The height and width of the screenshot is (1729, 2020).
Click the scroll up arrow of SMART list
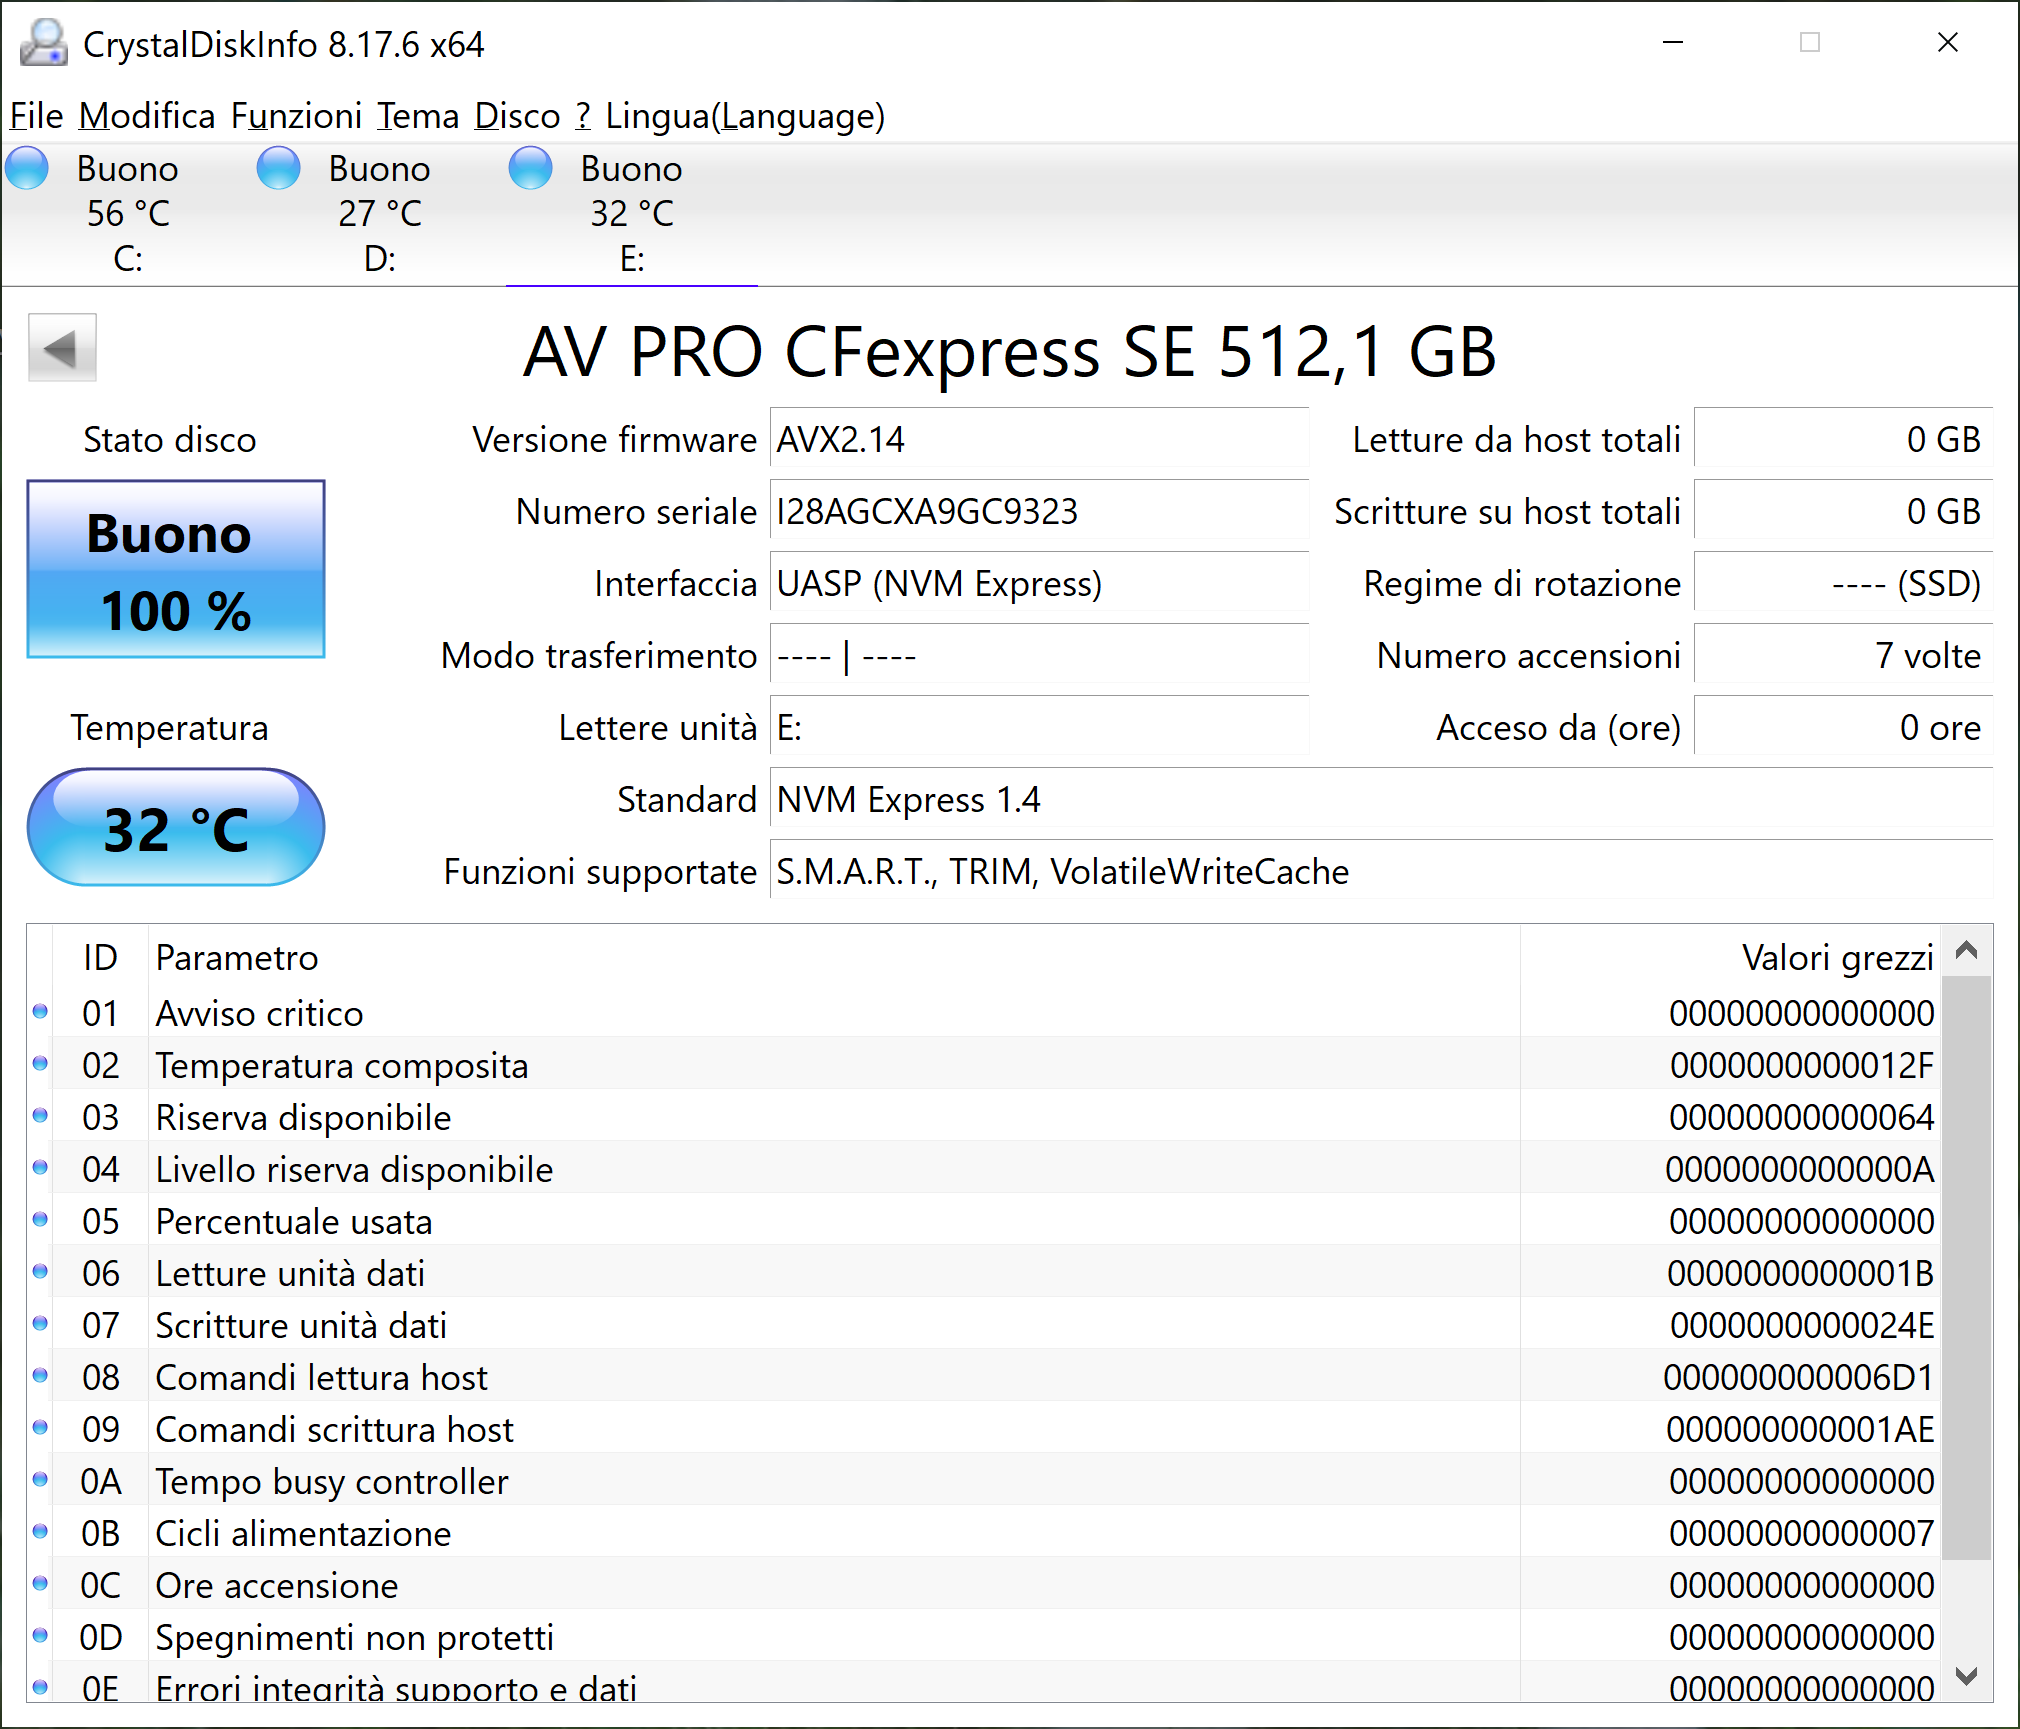point(1966,950)
